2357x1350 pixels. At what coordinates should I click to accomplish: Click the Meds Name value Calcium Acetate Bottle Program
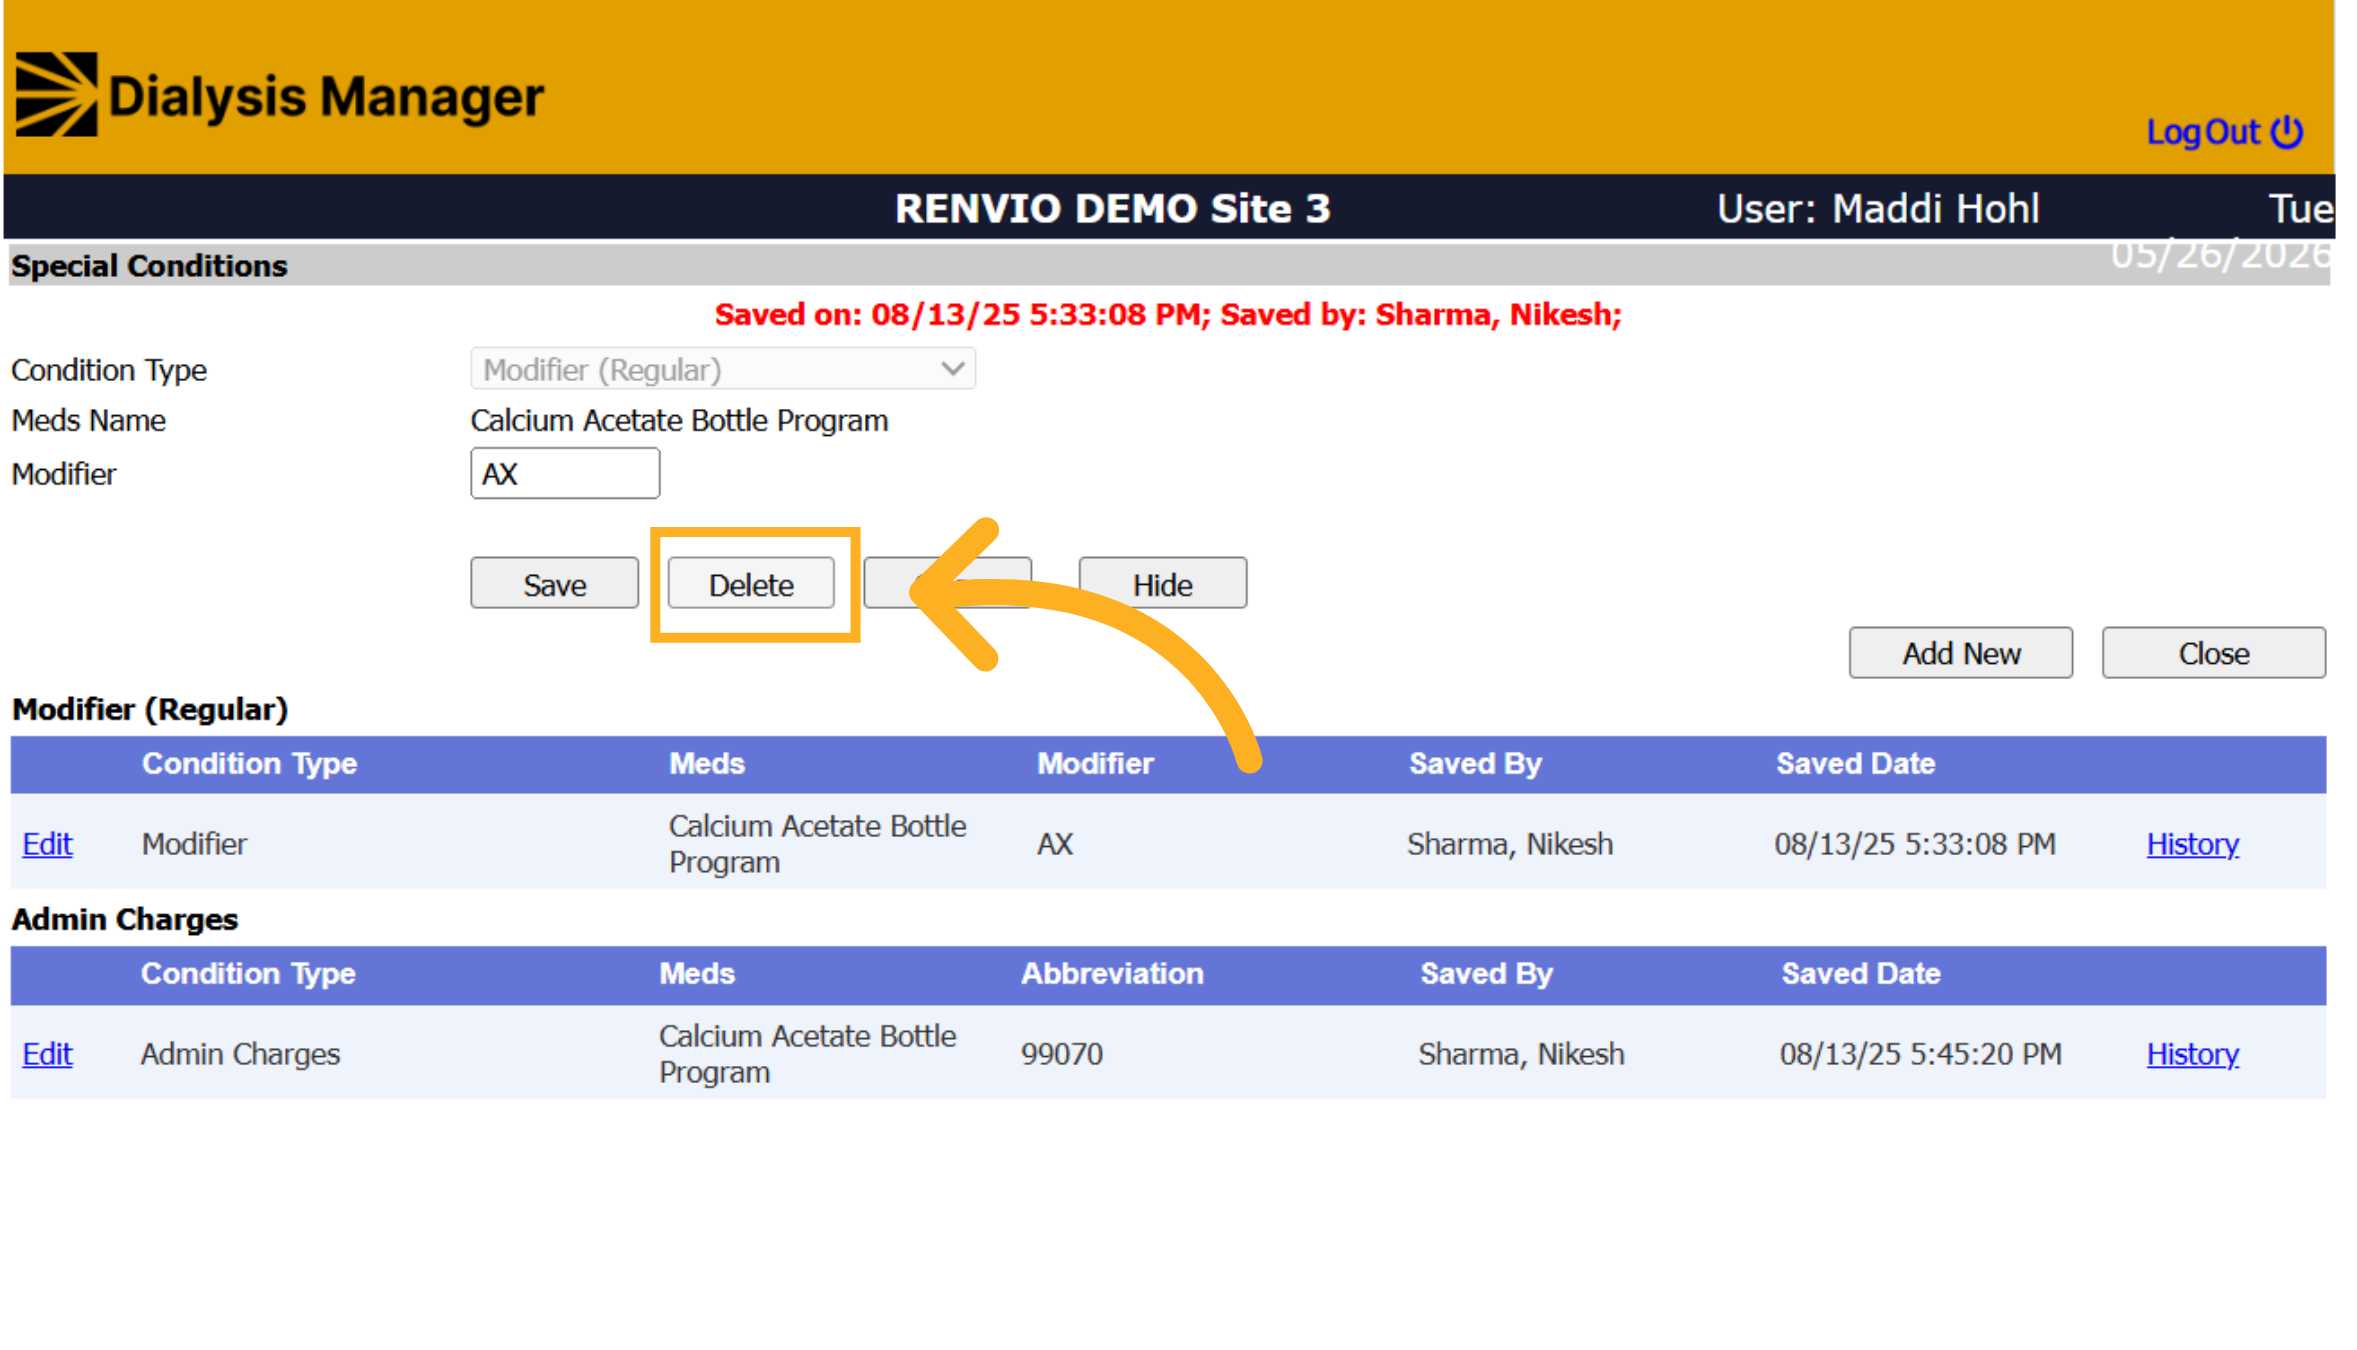[x=679, y=421]
